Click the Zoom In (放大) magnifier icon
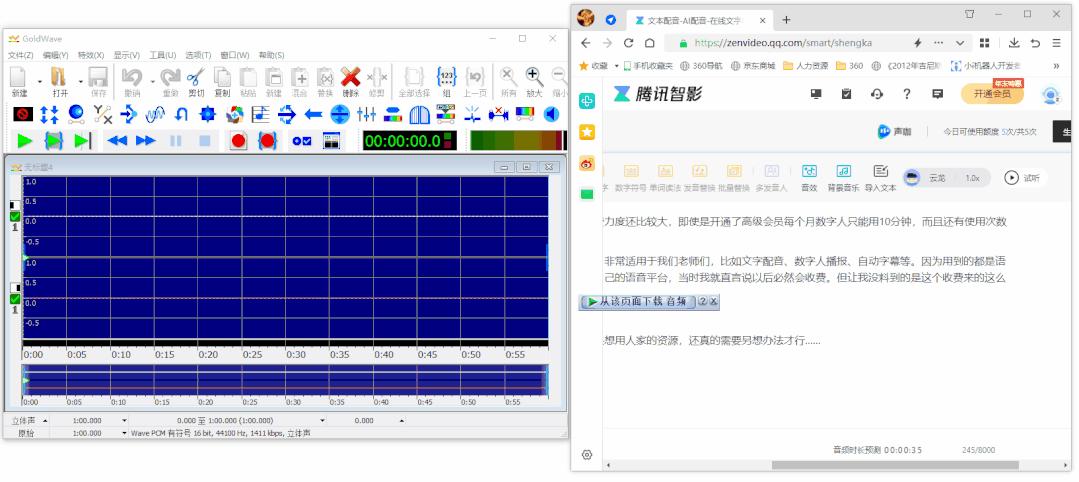This screenshot has height=482, width=1079. [534, 77]
